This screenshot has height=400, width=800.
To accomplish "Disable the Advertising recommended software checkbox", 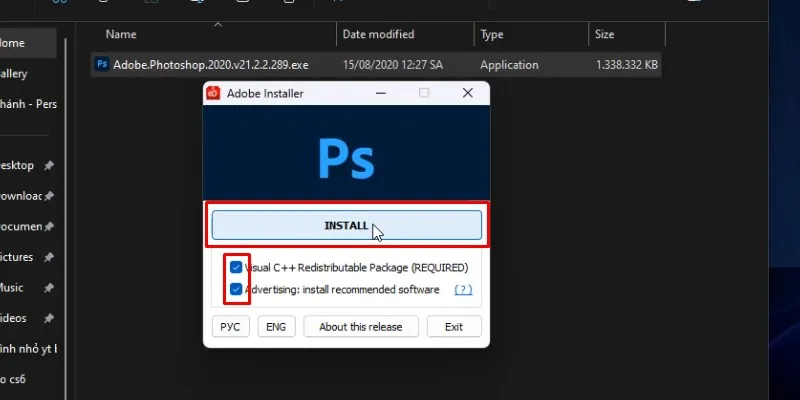I will (236, 290).
